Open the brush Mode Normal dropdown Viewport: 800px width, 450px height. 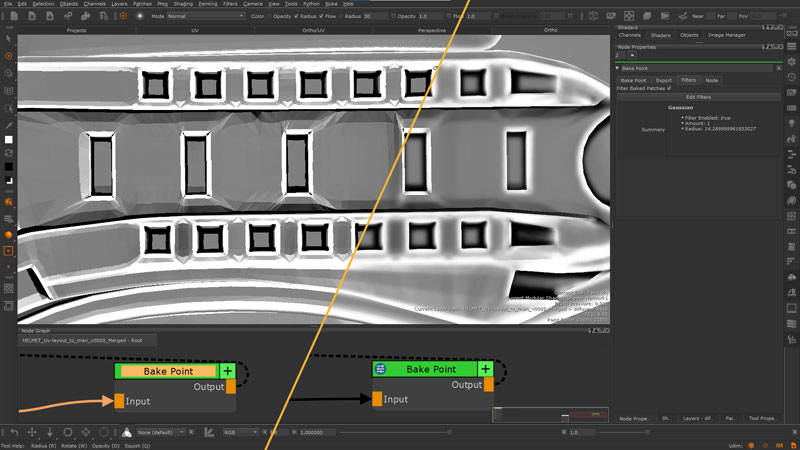click(x=206, y=16)
